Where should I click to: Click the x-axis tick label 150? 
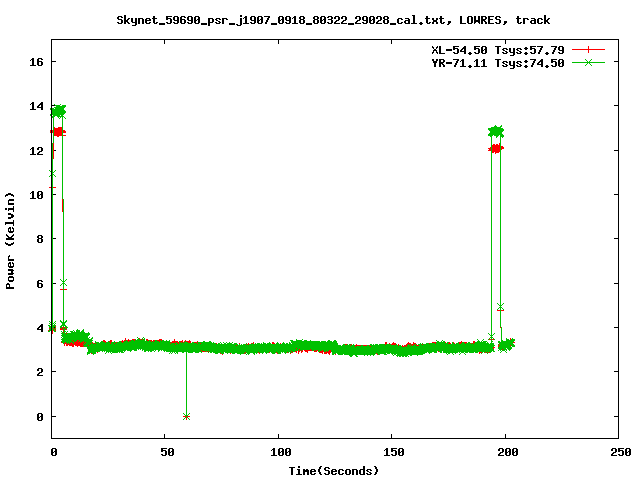click(x=394, y=452)
